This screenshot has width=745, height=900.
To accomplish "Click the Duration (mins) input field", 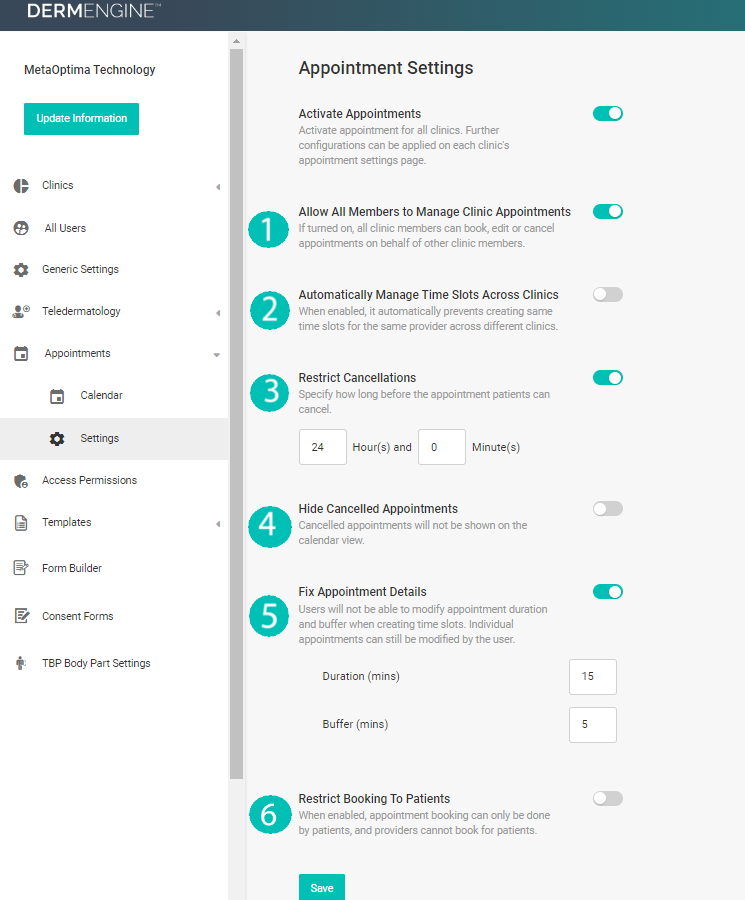I will pyautogui.click(x=593, y=677).
